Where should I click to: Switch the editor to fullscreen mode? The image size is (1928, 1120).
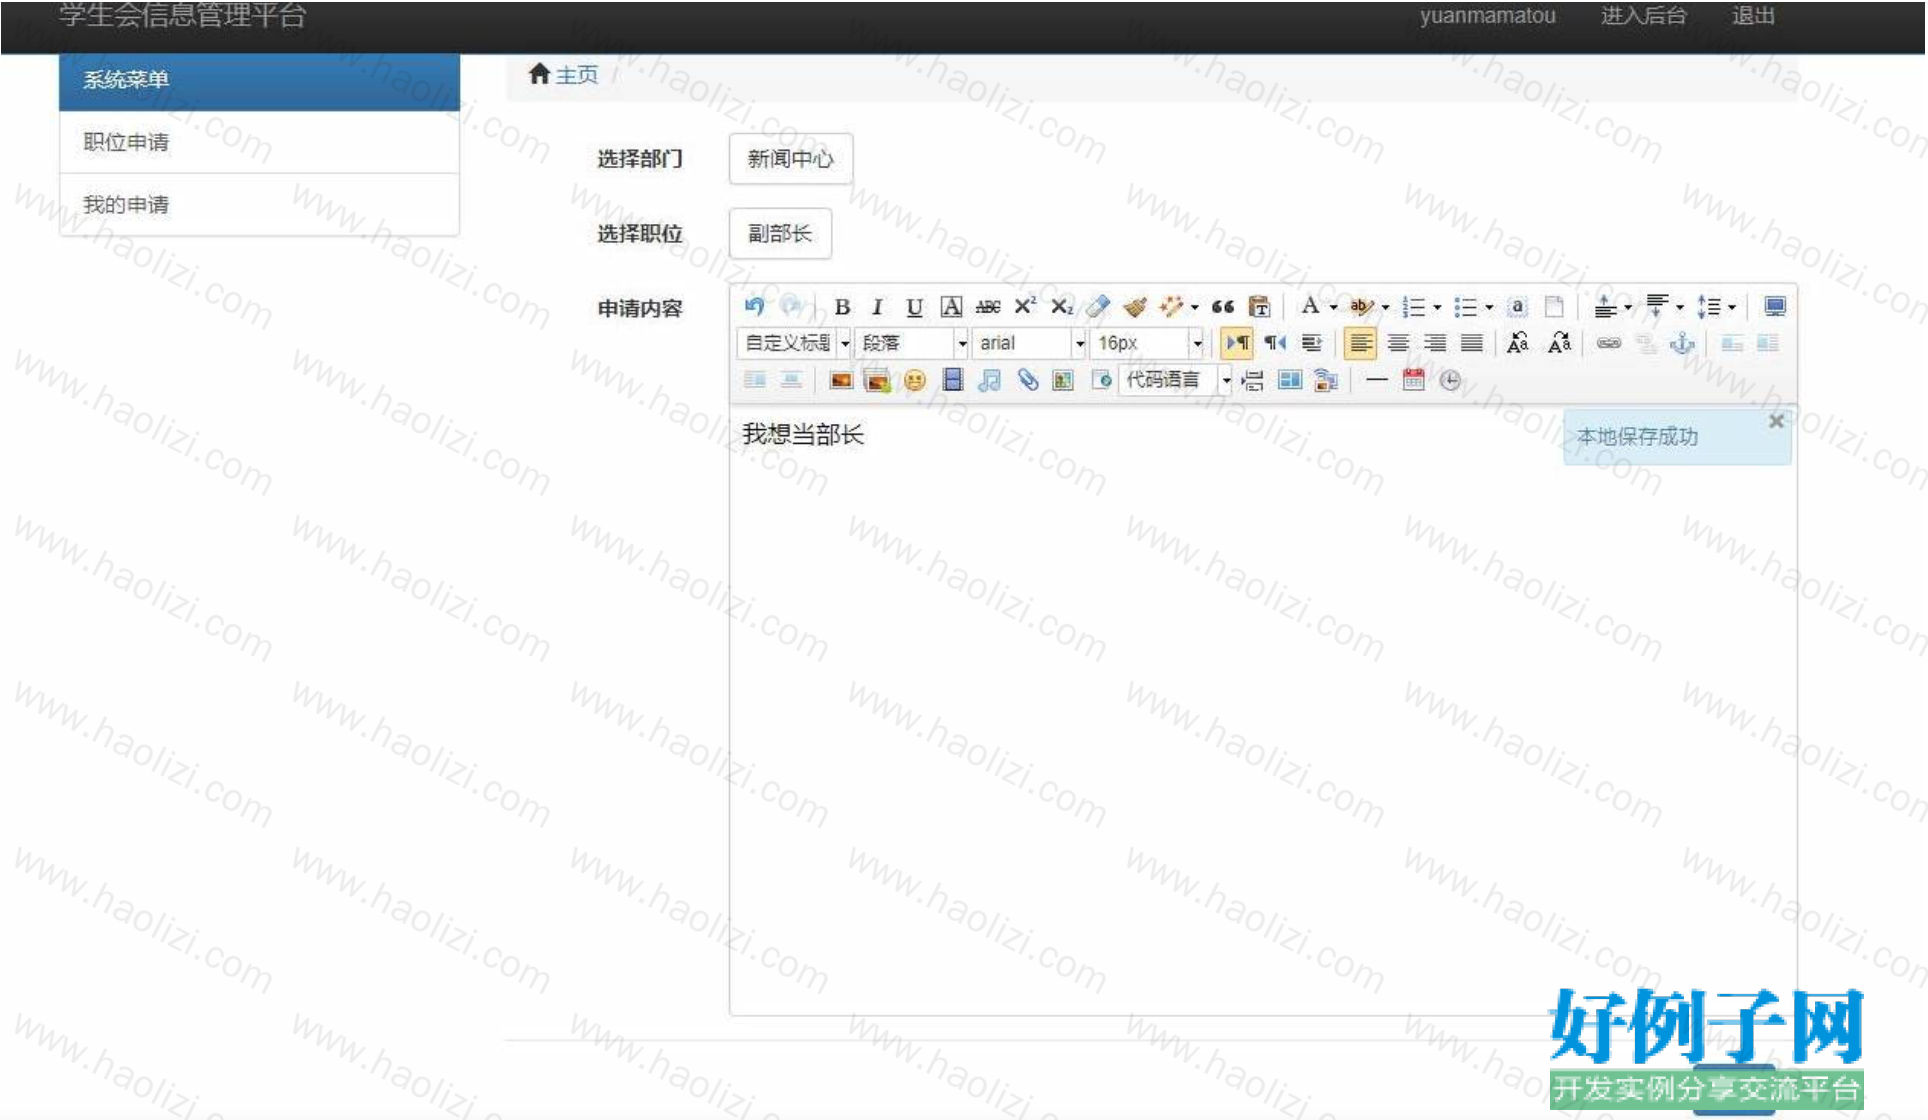[1775, 306]
